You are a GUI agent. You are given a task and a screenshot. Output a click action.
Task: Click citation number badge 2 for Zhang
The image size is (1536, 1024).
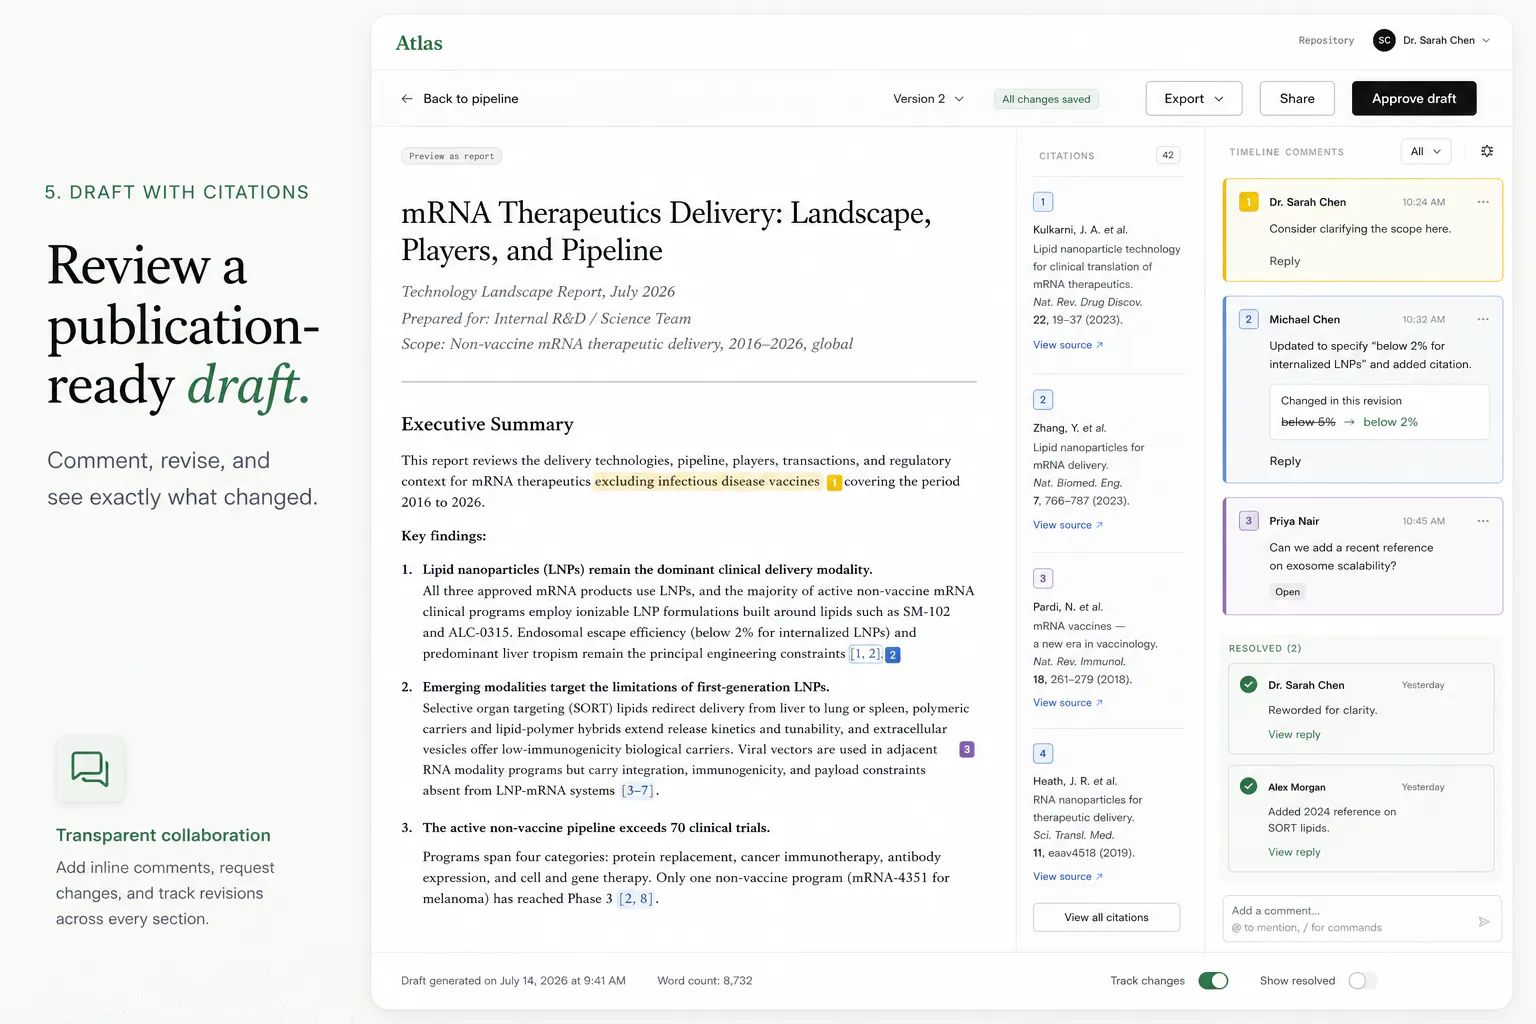click(x=1043, y=400)
